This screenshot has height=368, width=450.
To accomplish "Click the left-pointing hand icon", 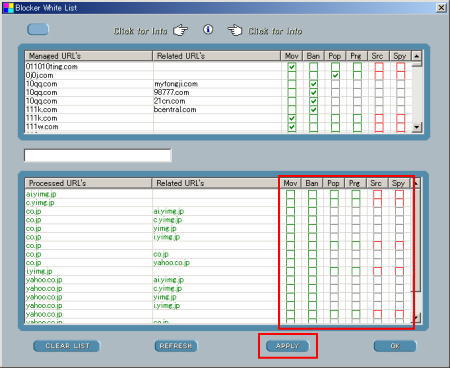I will [x=235, y=30].
